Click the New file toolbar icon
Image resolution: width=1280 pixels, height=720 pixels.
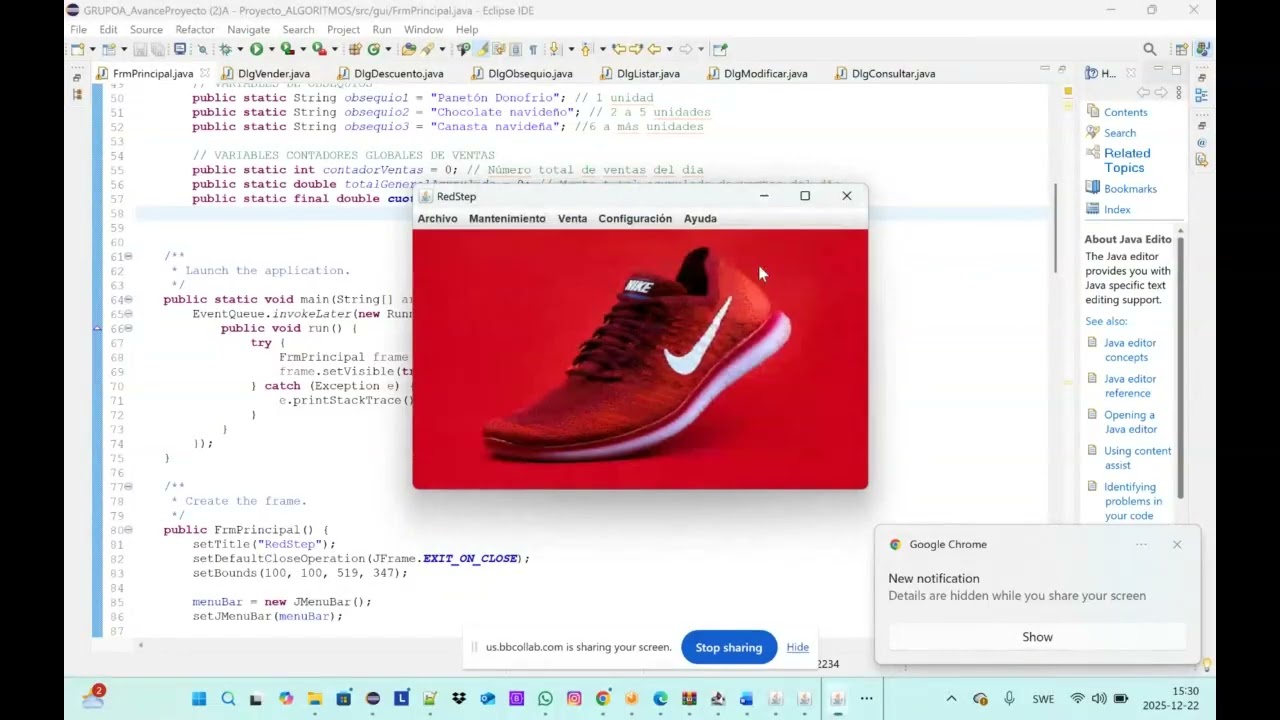(x=78, y=49)
